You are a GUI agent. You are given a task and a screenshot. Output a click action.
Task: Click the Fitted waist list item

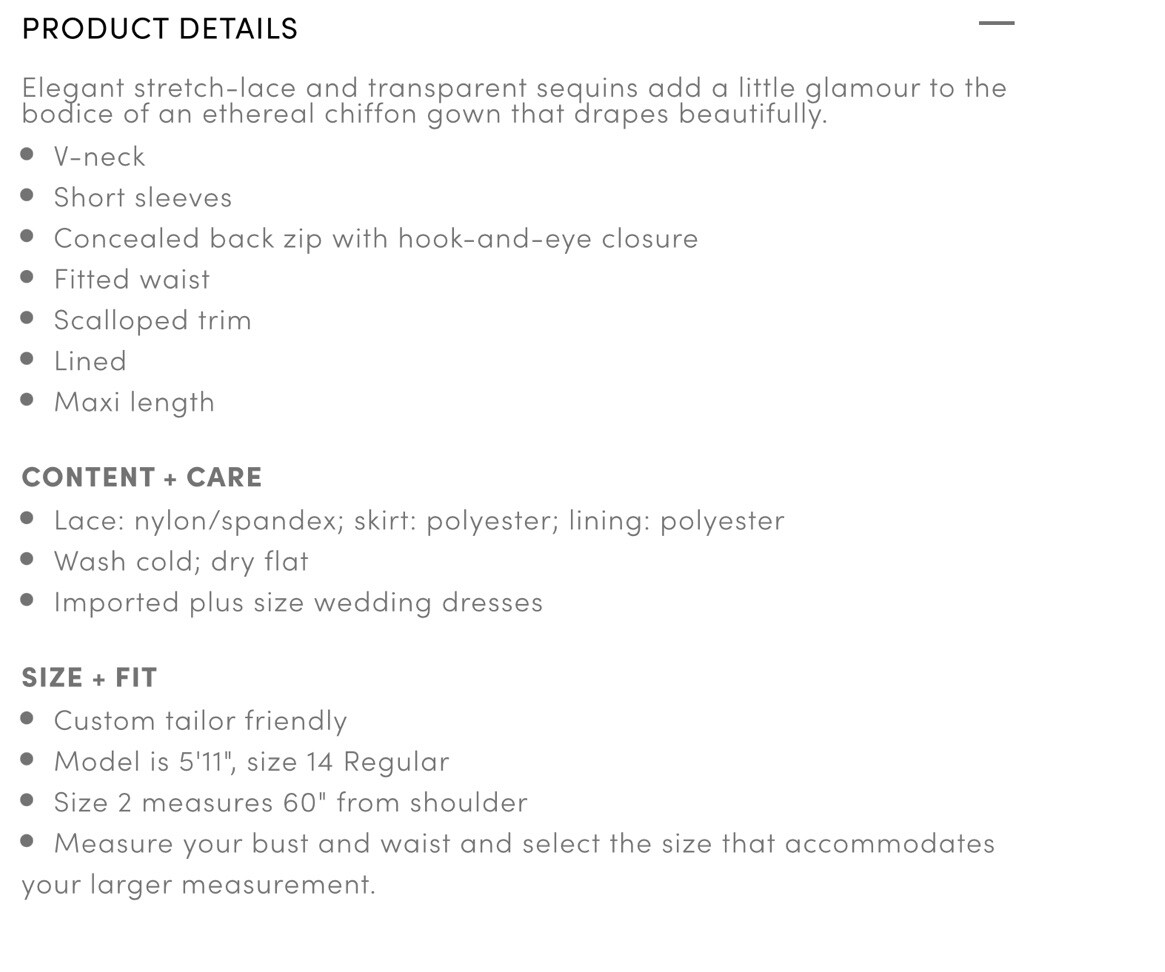point(132,279)
